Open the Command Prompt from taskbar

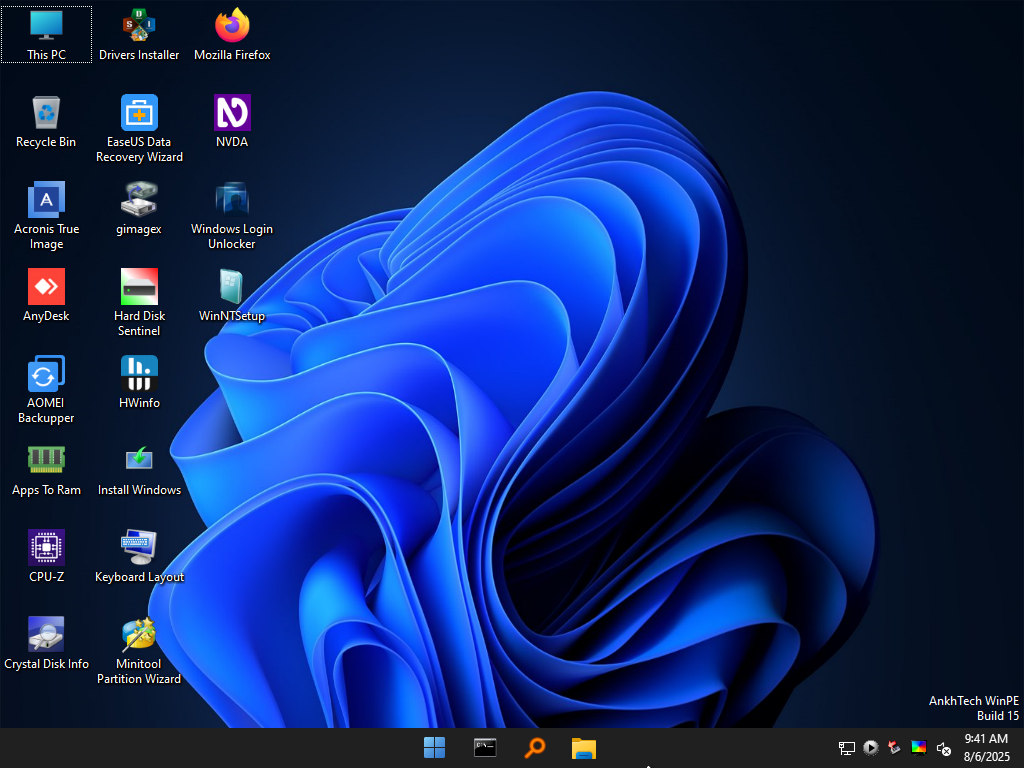point(485,747)
